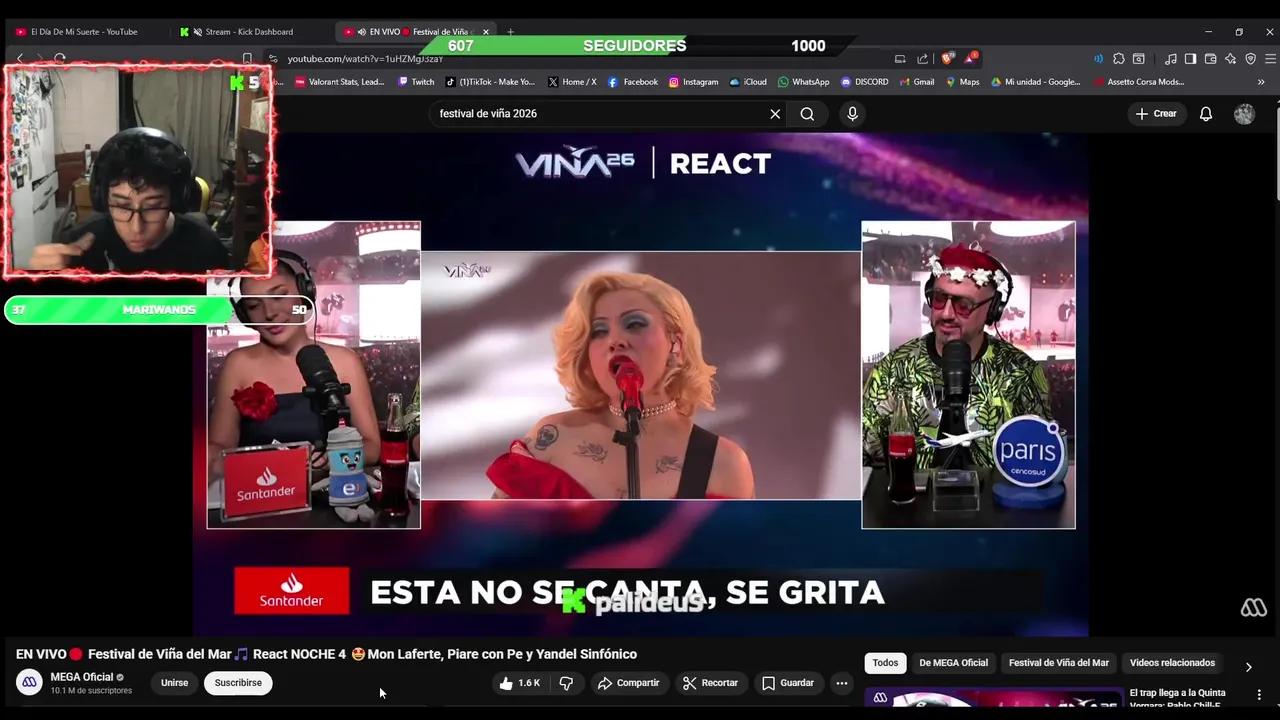This screenshot has height=720, width=1280.
Task: Select the Videos relacionados chip
Action: (1172, 663)
